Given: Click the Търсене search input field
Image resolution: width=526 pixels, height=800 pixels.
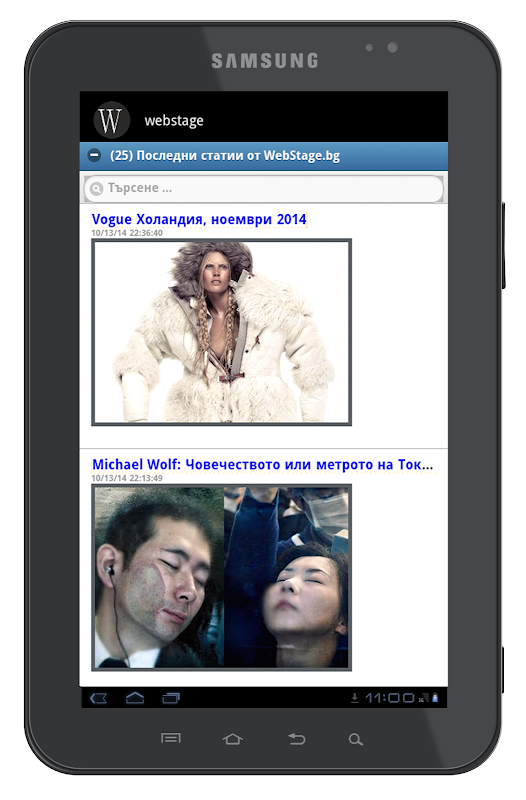Looking at the screenshot, I should pyautogui.click(x=263, y=188).
